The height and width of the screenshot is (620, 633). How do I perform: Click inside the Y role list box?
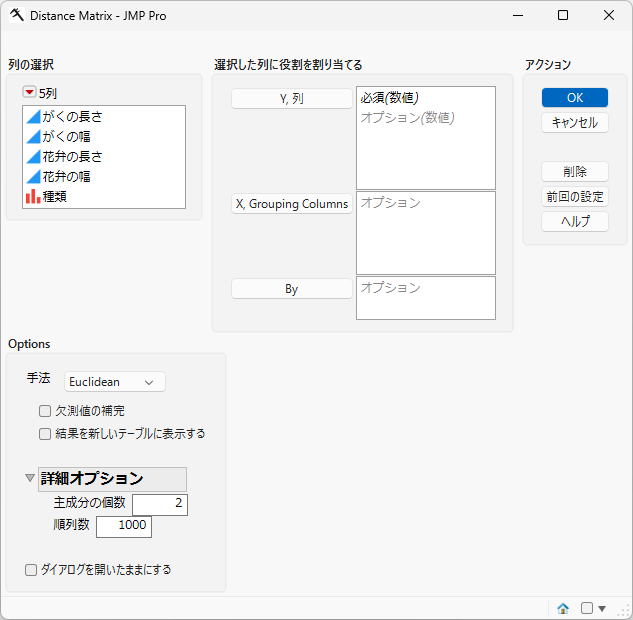426,138
